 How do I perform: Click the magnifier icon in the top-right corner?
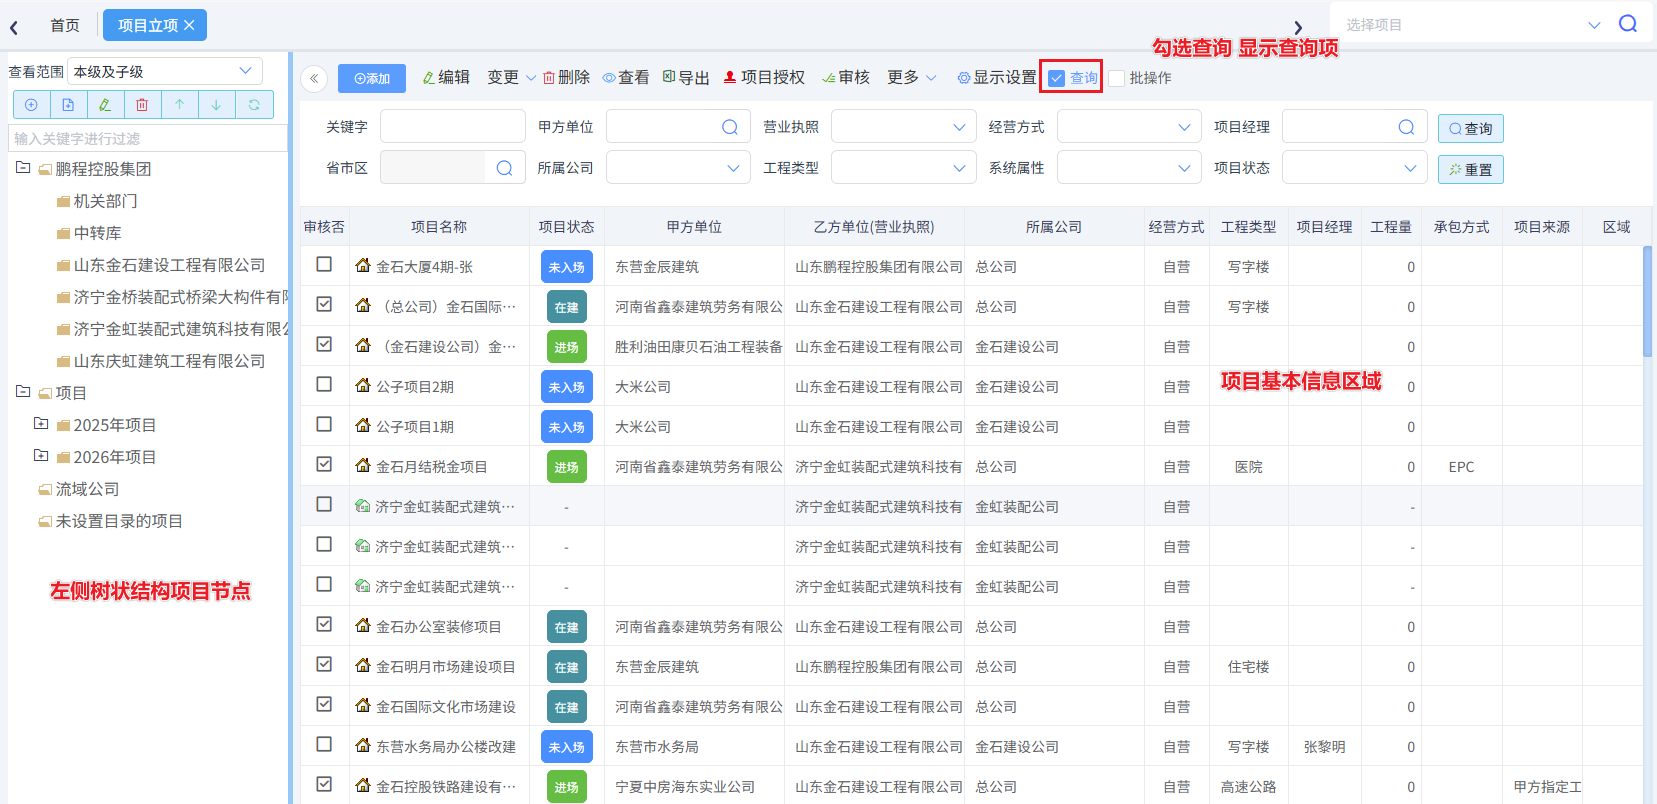[1628, 24]
